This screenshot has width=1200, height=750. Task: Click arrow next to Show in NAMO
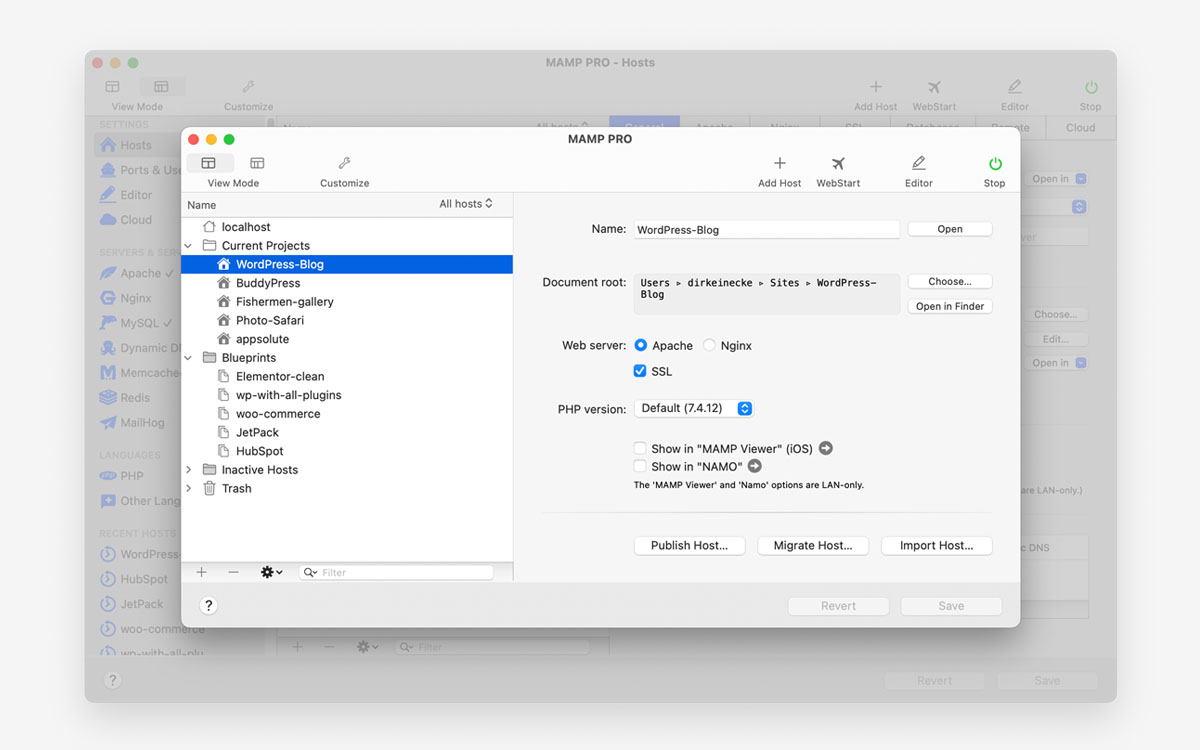click(755, 466)
